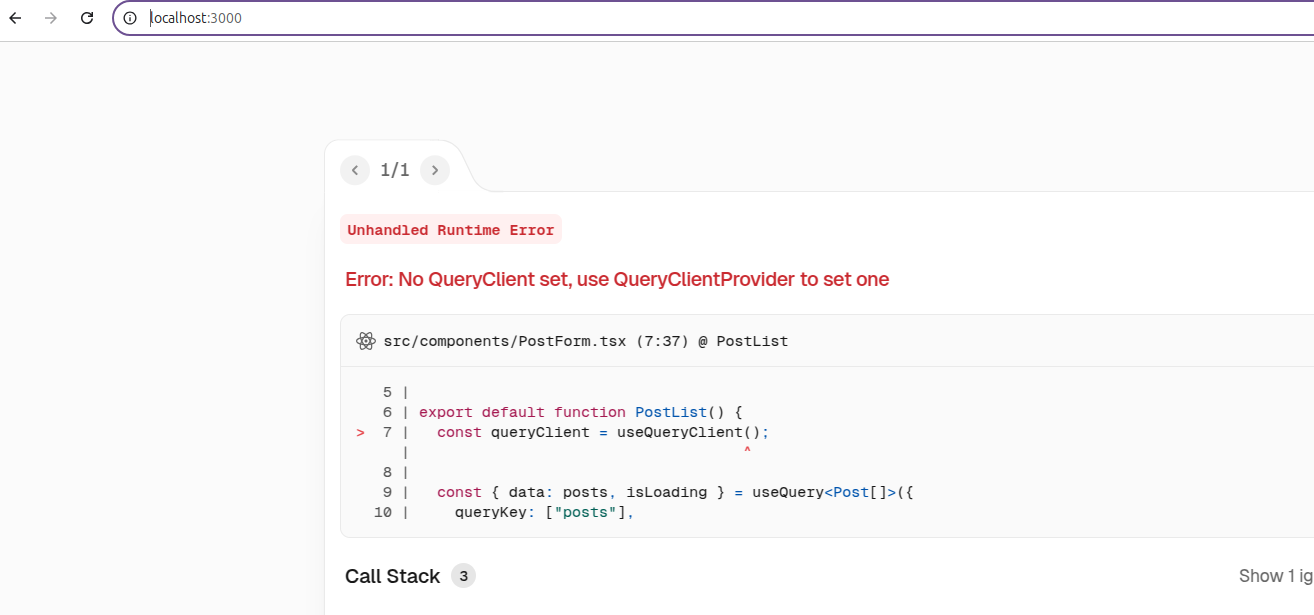This screenshot has width=1314, height=615.
Task: Open site information icon in the address bar
Action: coord(129,17)
